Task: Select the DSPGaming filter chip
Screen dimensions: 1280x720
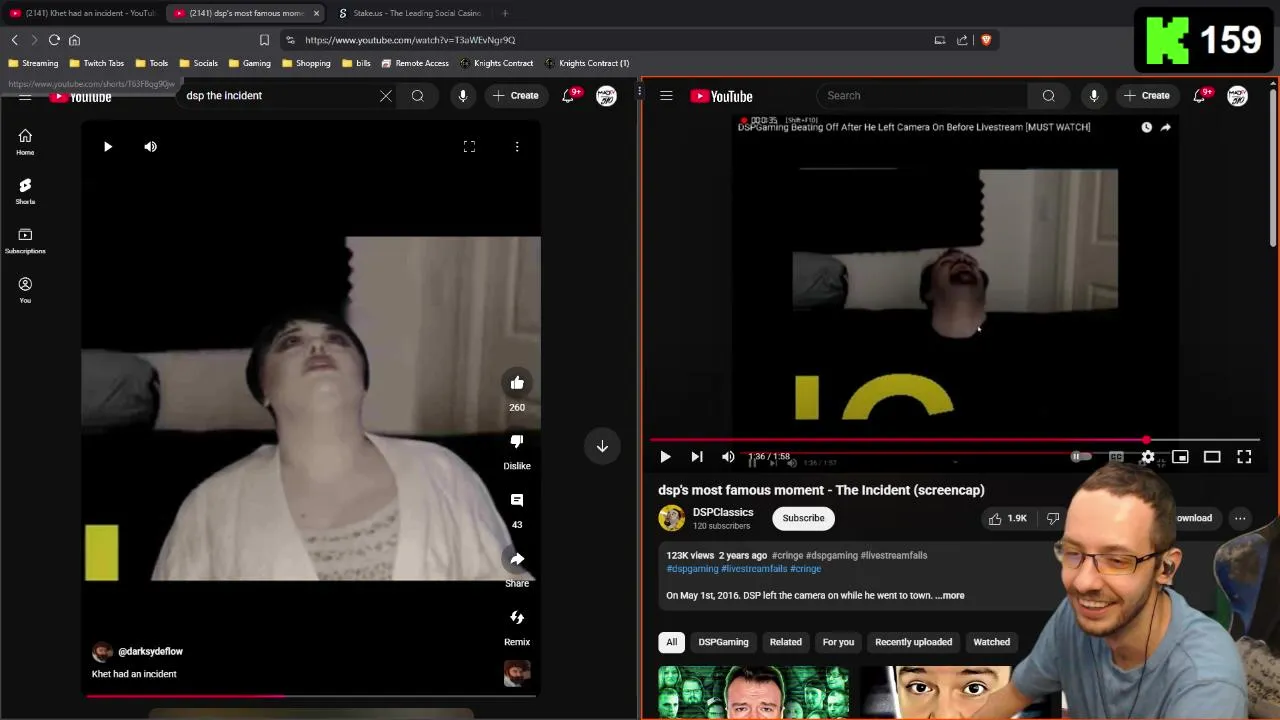Action: coord(723,642)
